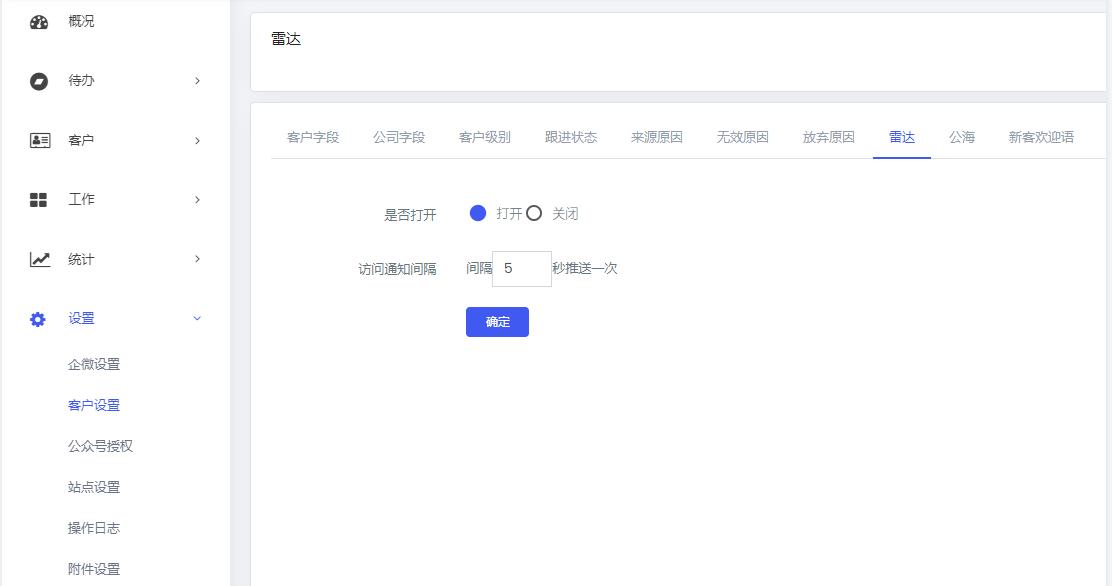The width and height of the screenshot is (1112, 586).
Task: Focus the interval seconds input field
Action: click(x=522, y=269)
